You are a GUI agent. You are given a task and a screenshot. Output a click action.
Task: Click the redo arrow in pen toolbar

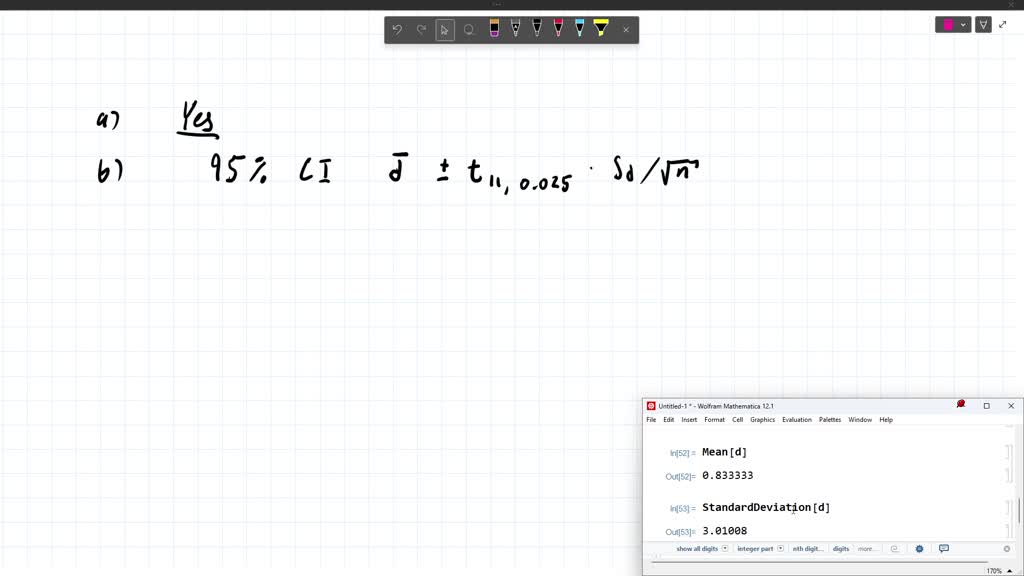421,30
